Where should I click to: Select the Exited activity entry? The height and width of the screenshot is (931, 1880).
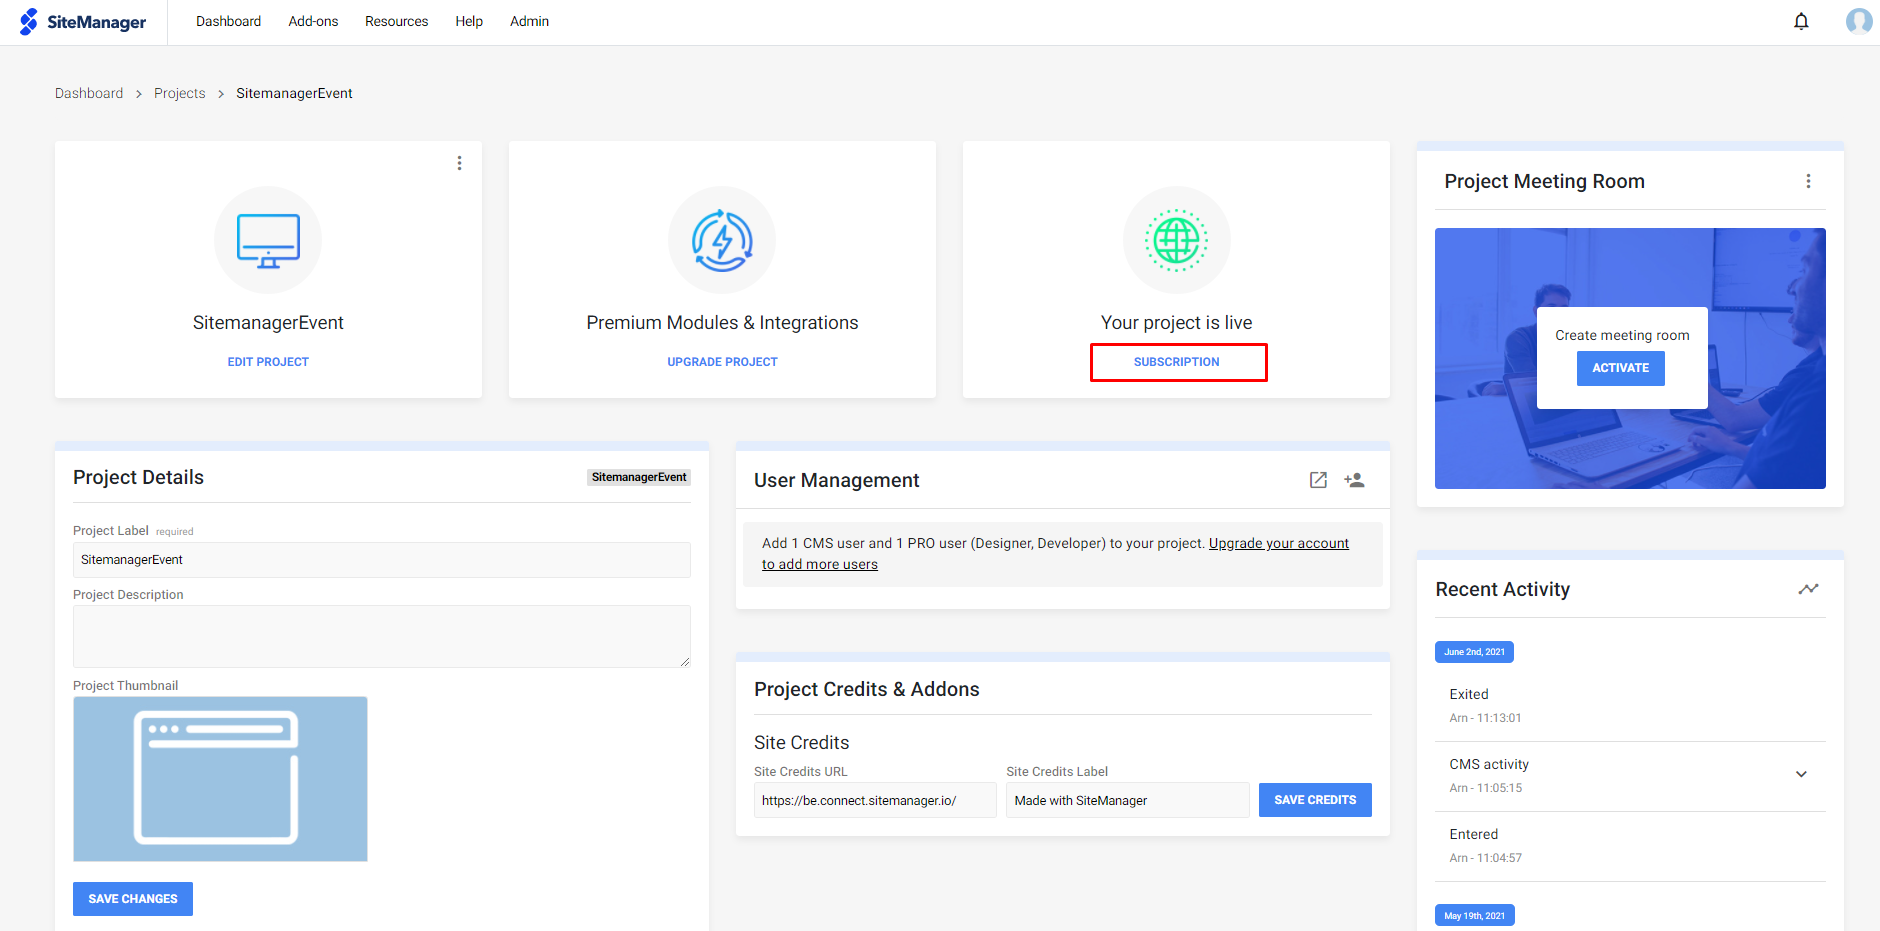coord(1630,706)
